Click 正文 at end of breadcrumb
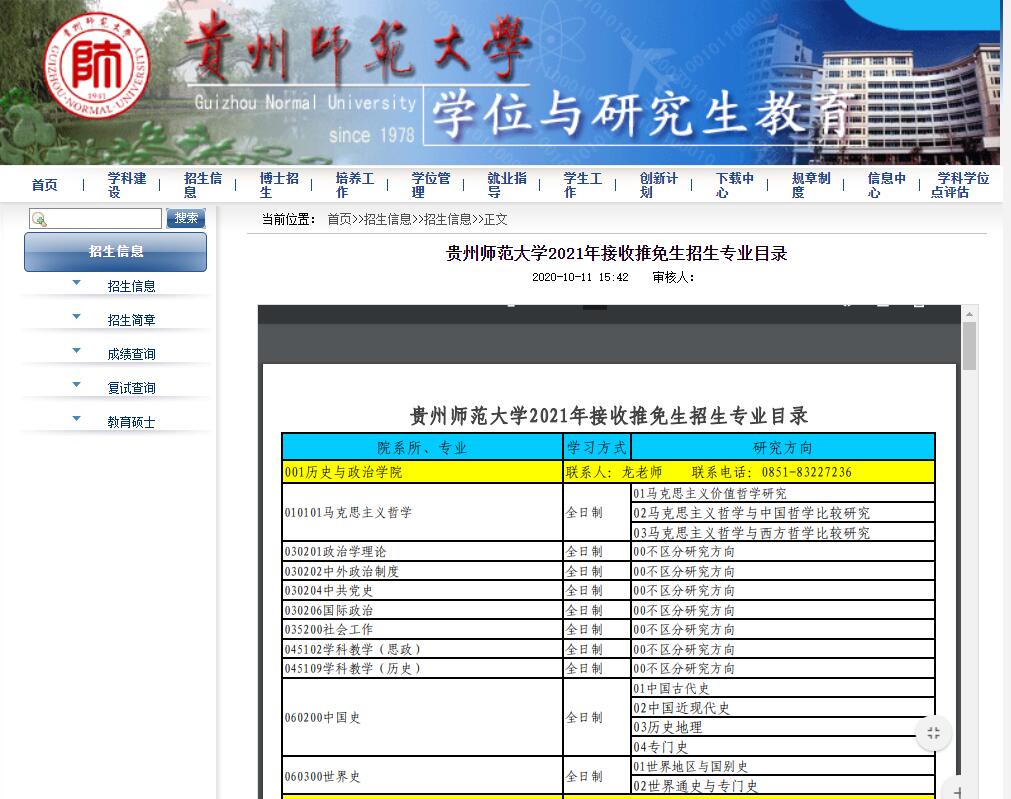Viewport: 1011px width, 799px height. [x=495, y=220]
